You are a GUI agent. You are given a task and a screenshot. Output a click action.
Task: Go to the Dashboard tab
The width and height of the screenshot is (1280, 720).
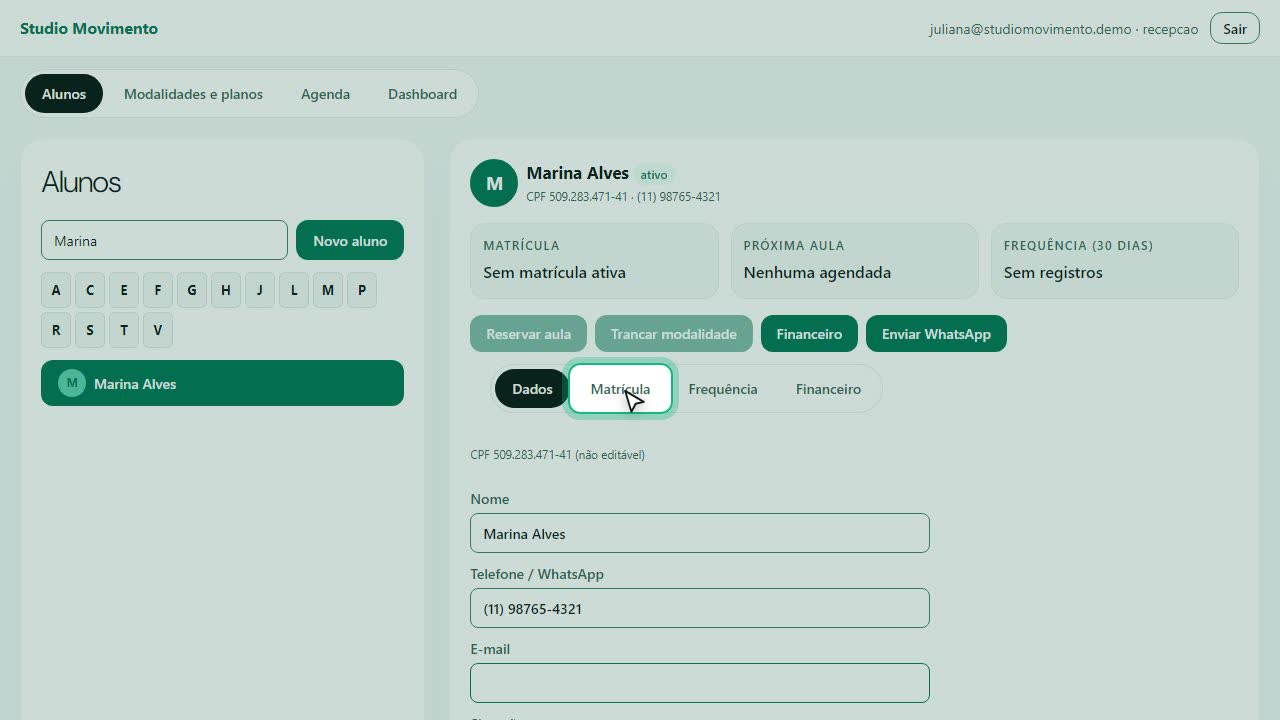coord(422,94)
